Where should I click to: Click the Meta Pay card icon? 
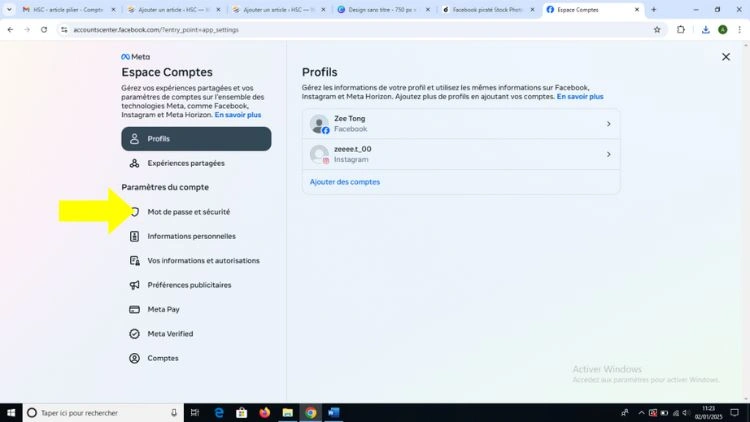click(134, 310)
